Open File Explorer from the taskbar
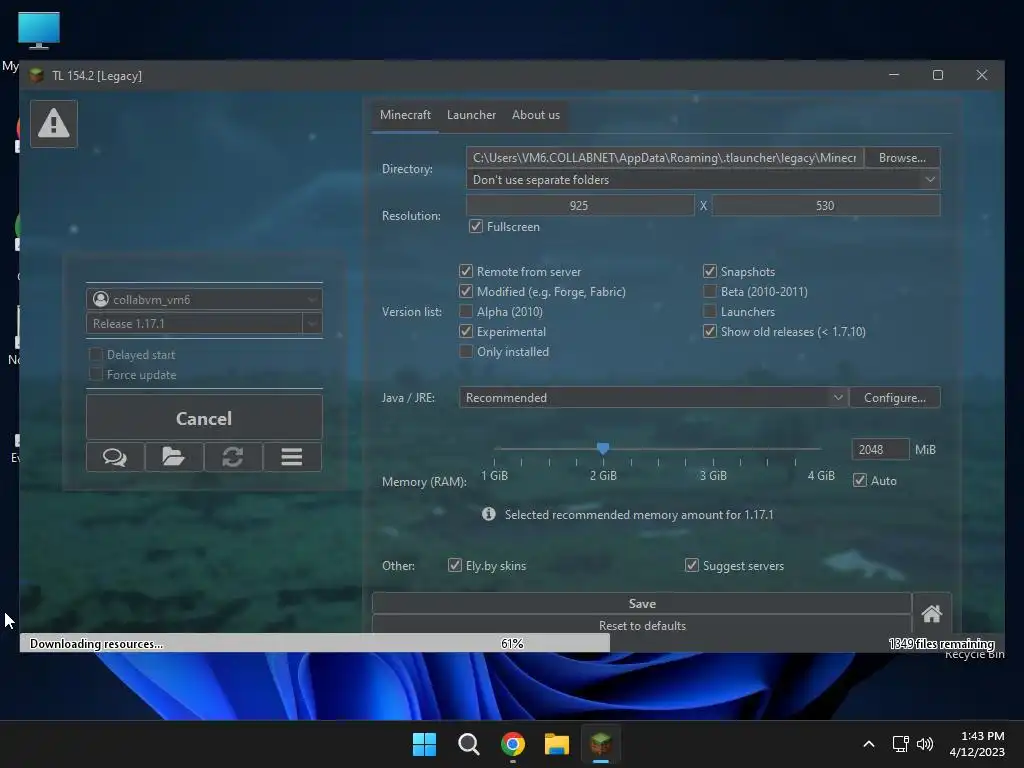The width and height of the screenshot is (1024, 768). pos(557,744)
